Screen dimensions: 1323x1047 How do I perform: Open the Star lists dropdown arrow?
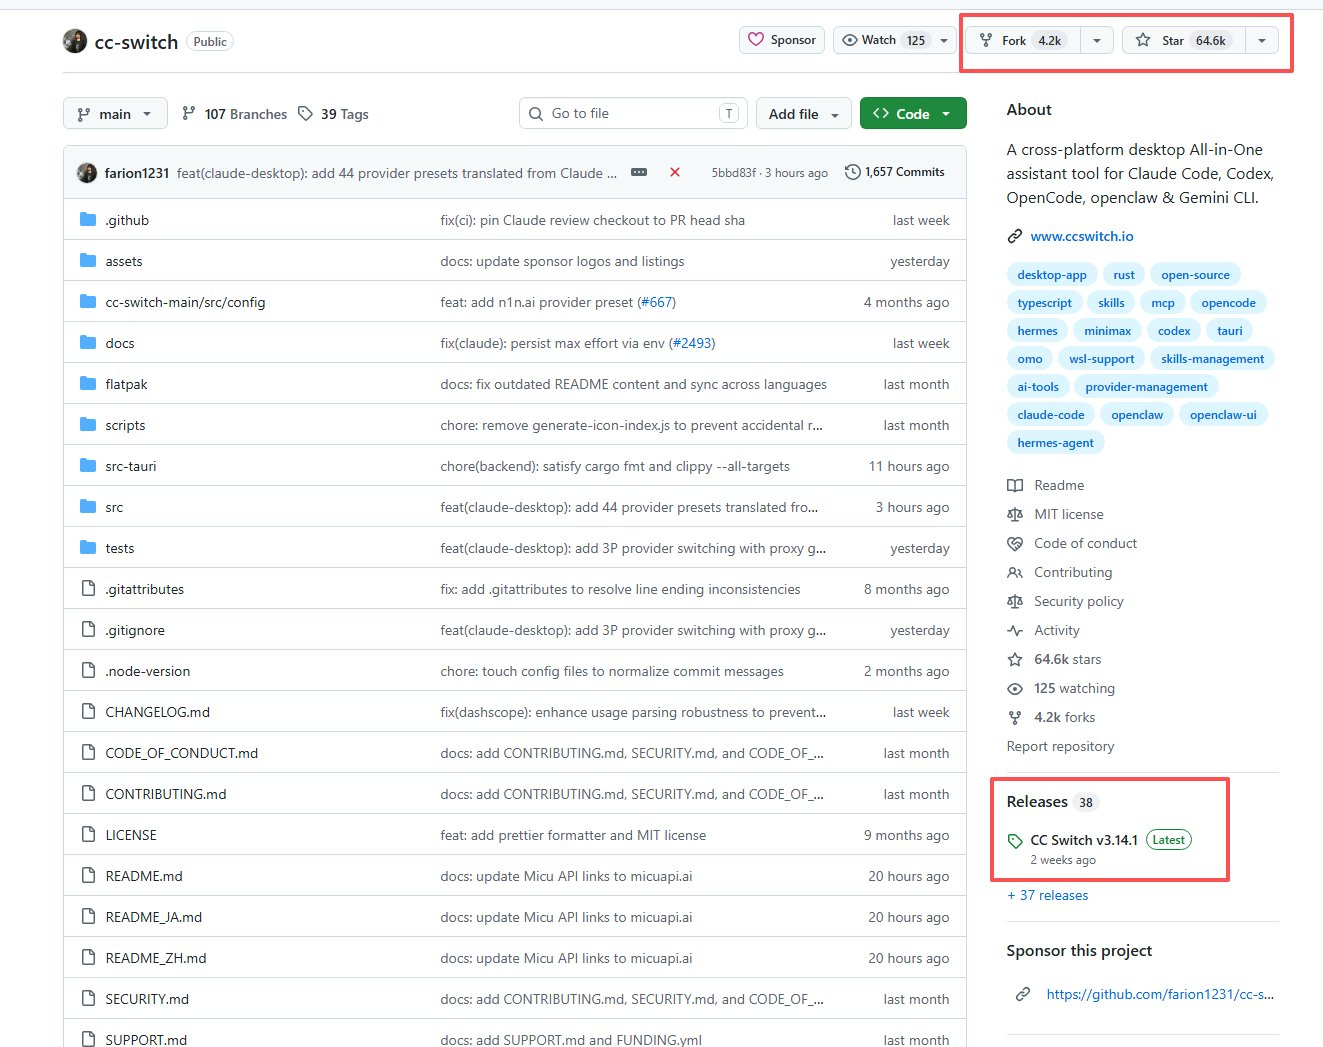[1262, 40]
